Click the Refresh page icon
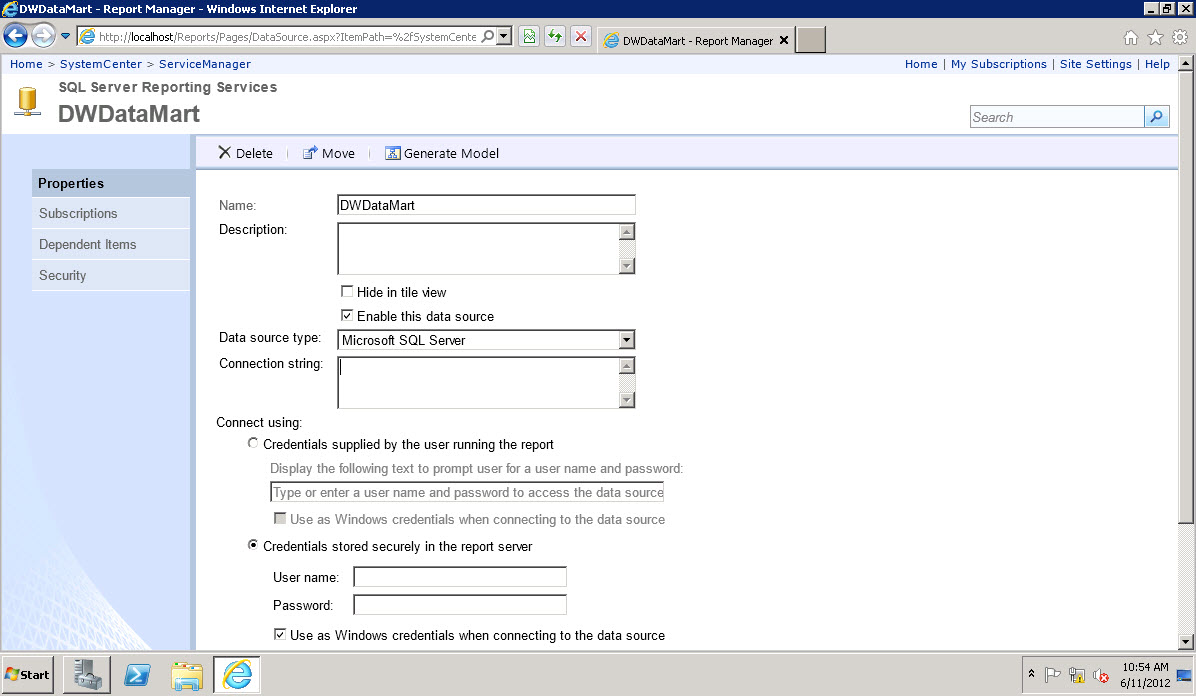This screenshot has width=1196, height=696. pyautogui.click(x=555, y=36)
